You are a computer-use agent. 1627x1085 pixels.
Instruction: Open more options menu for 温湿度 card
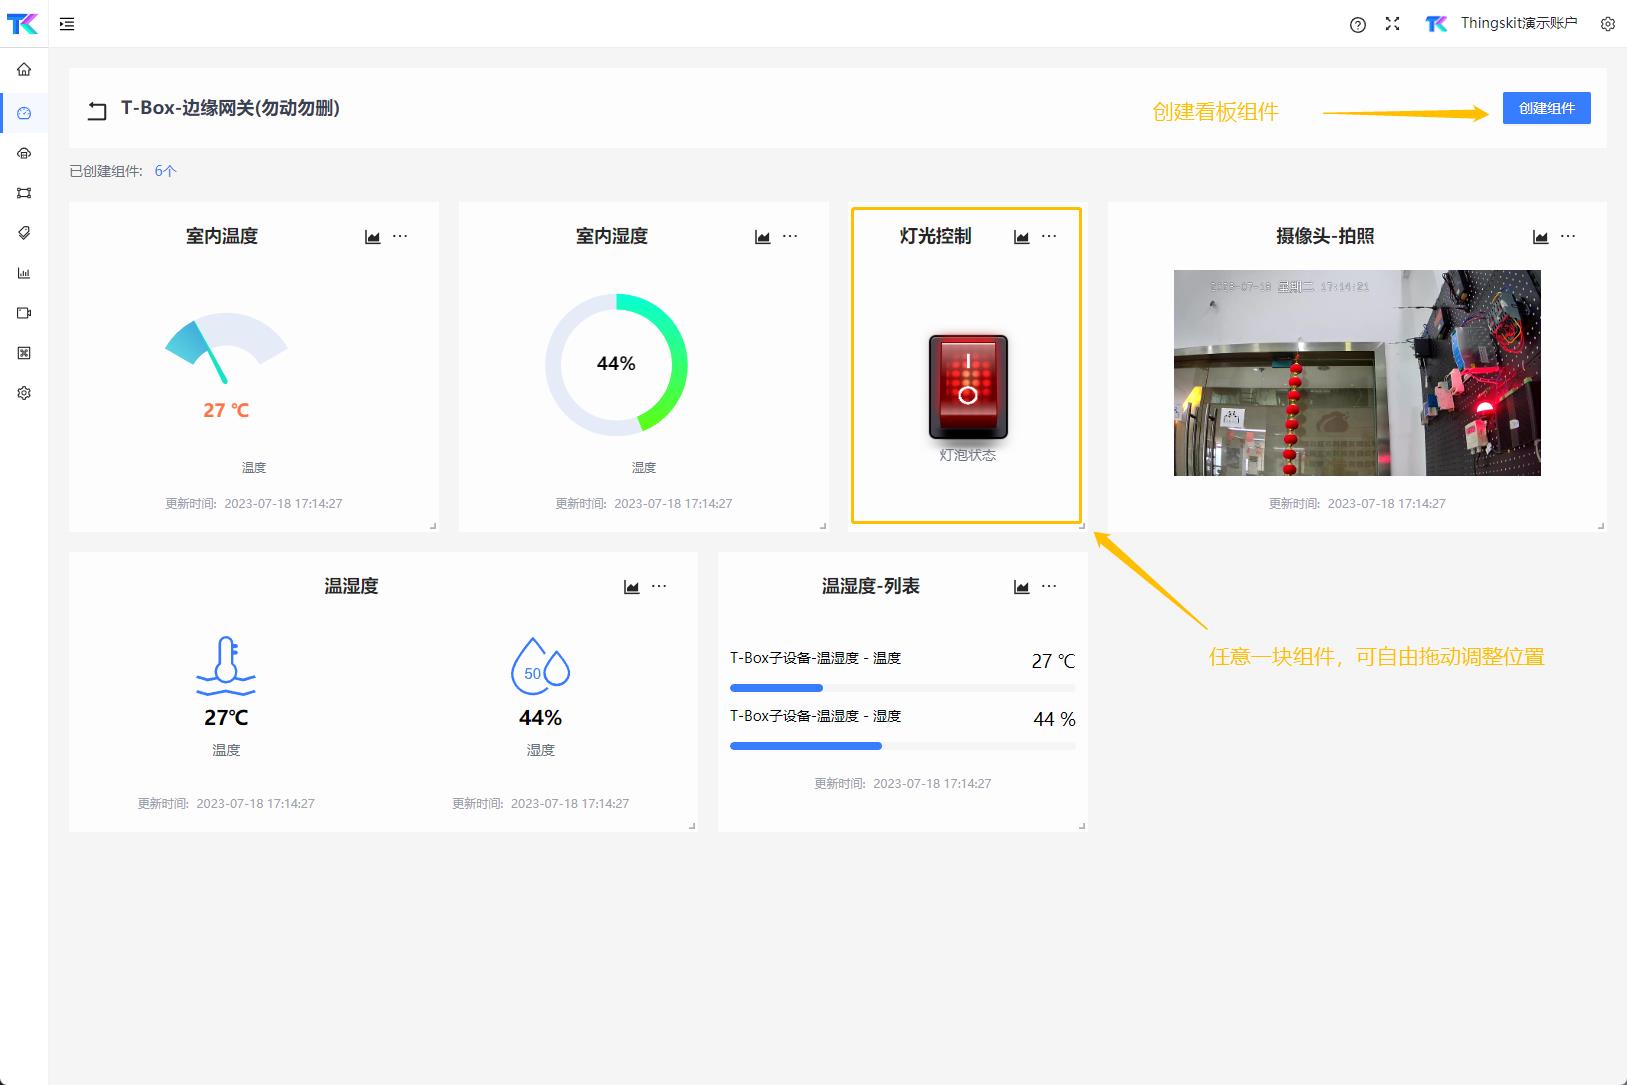[x=659, y=586]
